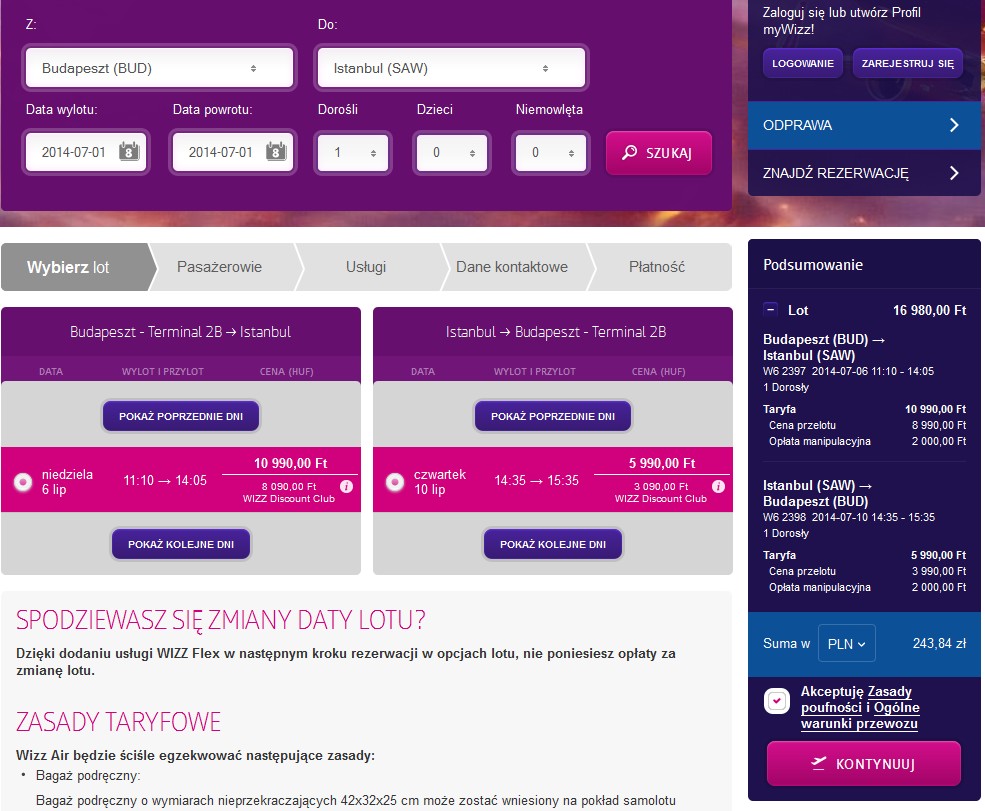Open the departure date calendar icon
The image size is (985, 811).
pyautogui.click(x=129, y=151)
